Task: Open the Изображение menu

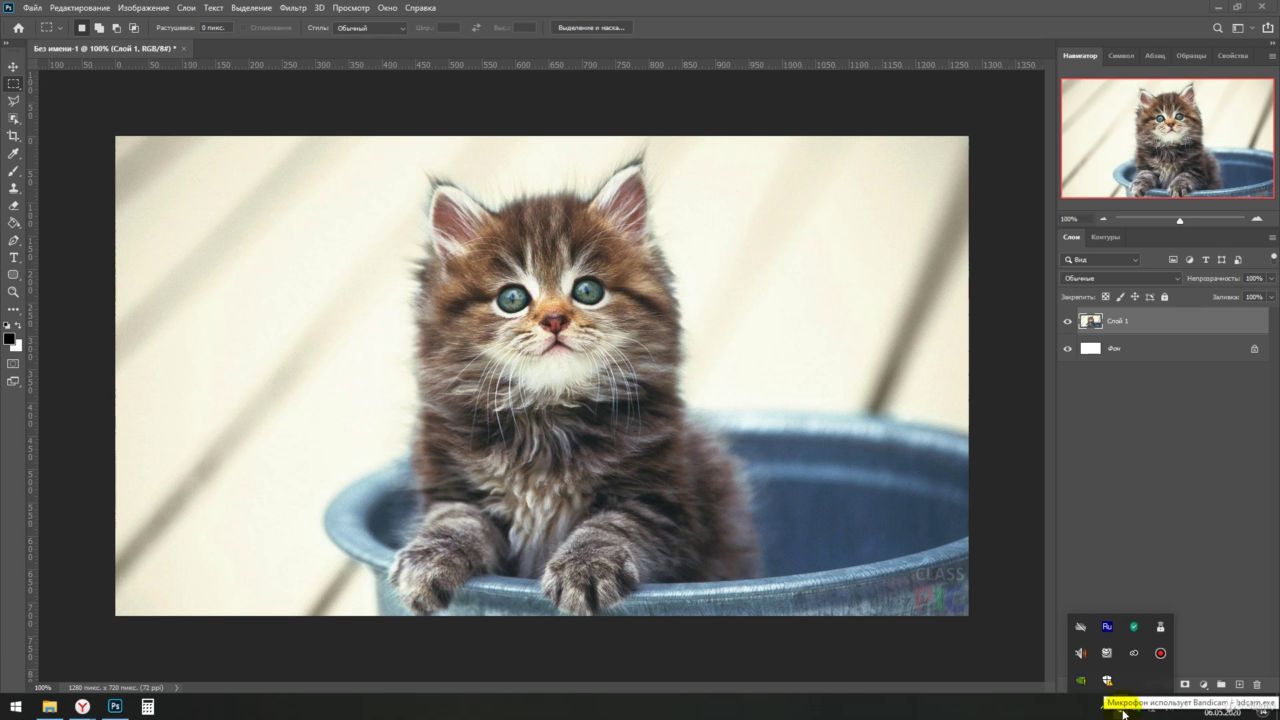Action: [x=144, y=8]
